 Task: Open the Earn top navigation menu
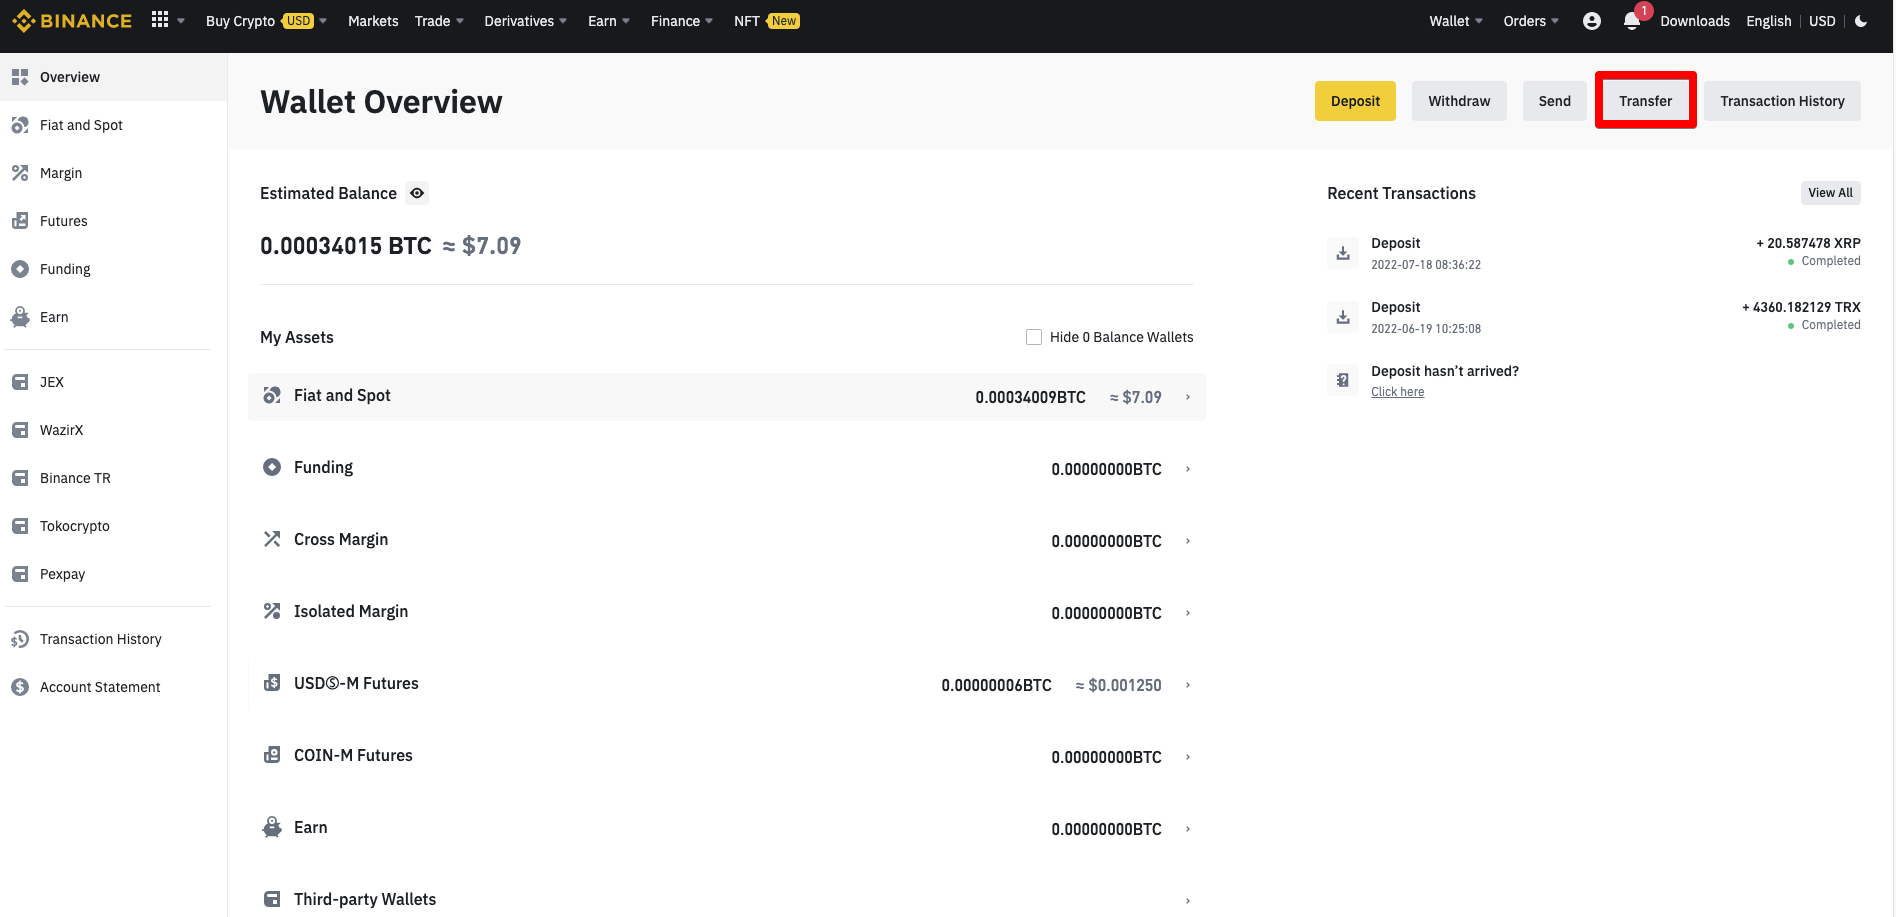pyautogui.click(x=609, y=21)
